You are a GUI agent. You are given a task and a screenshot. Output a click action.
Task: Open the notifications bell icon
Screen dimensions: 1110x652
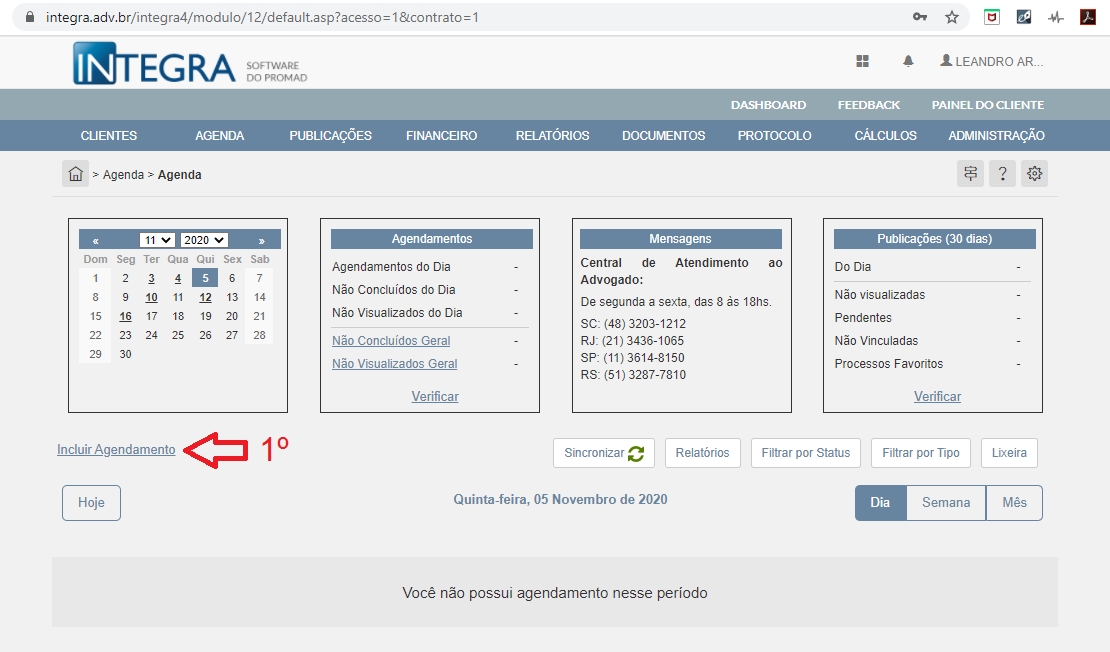click(908, 61)
